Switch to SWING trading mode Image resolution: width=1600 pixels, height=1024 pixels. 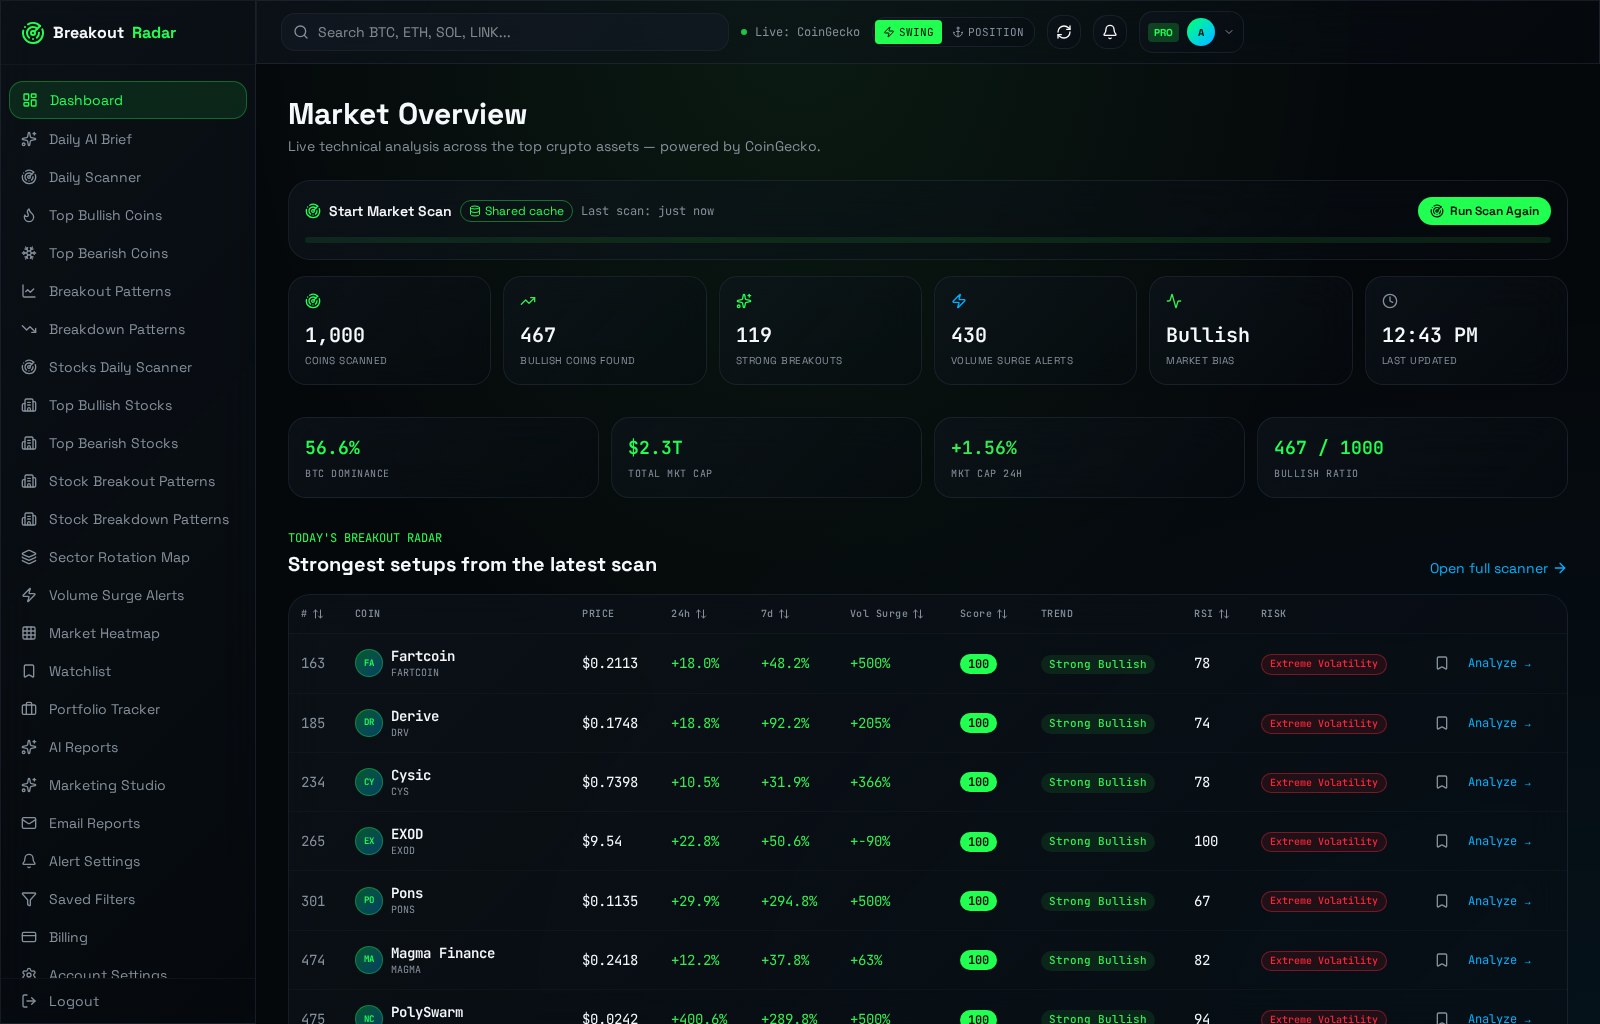click(x=908, y=32)
